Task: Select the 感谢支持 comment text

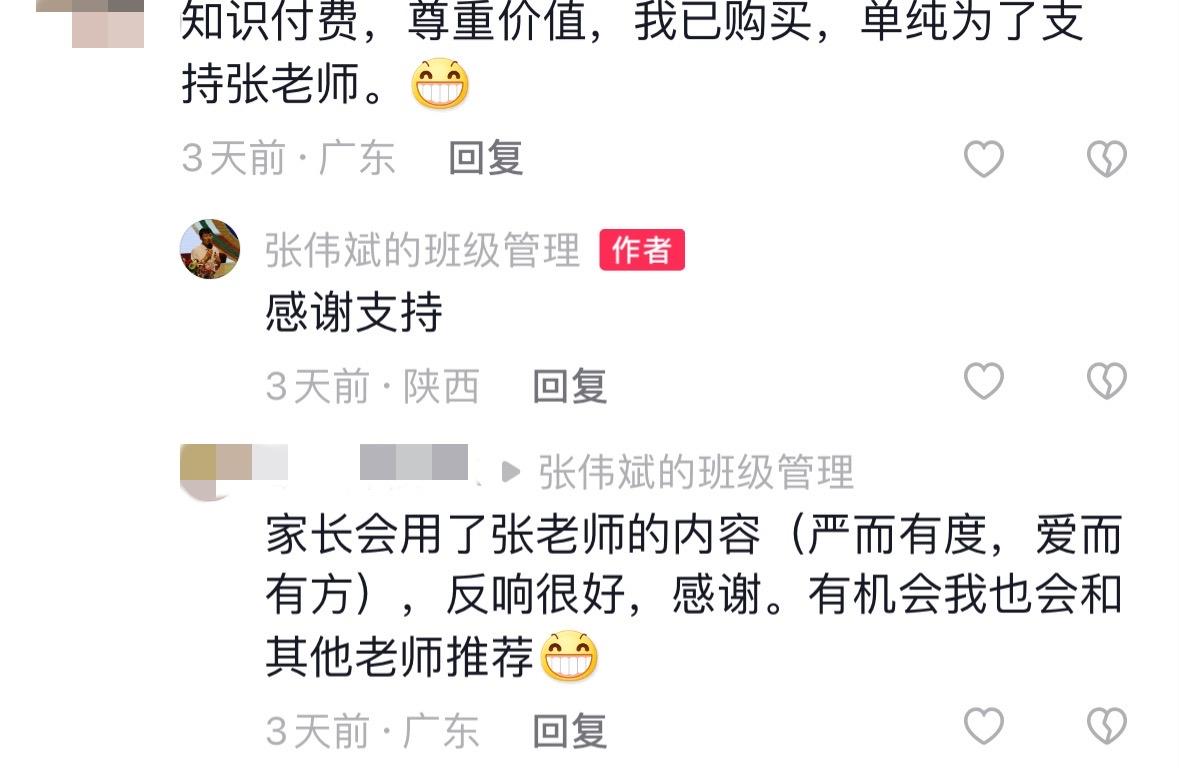Action: (x=353, y=312)
